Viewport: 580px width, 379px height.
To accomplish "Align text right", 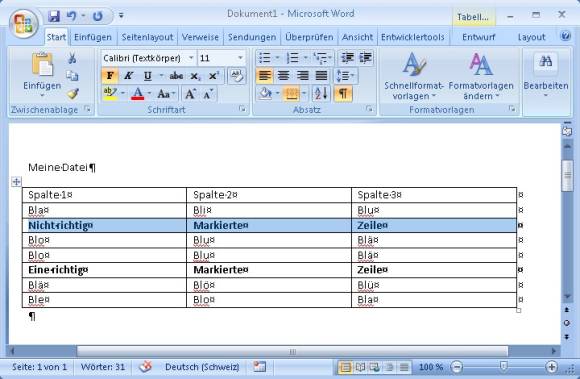I will [303, 75].
